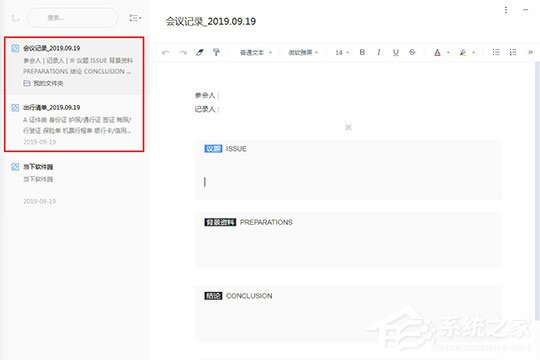
Task: Open the note list sort options dropdown
Action: tap(135, 18)
